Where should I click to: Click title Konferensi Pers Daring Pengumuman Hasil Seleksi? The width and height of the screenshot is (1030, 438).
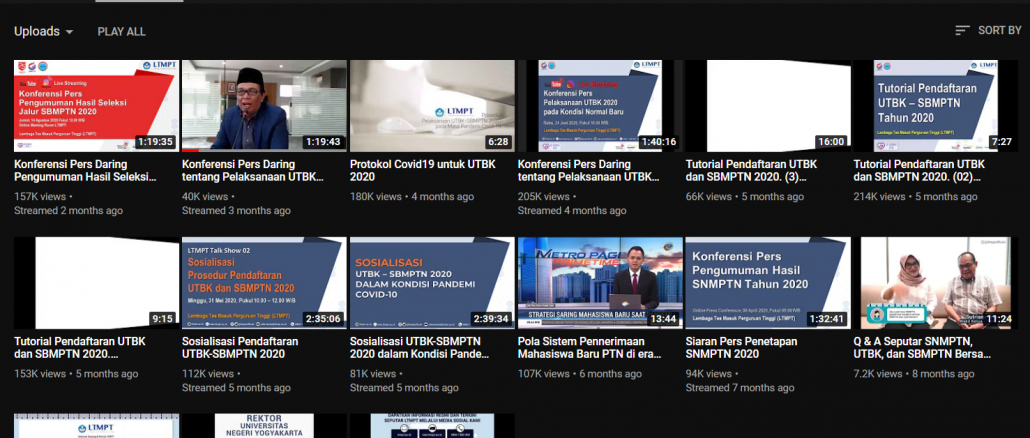tap(85, 171)
